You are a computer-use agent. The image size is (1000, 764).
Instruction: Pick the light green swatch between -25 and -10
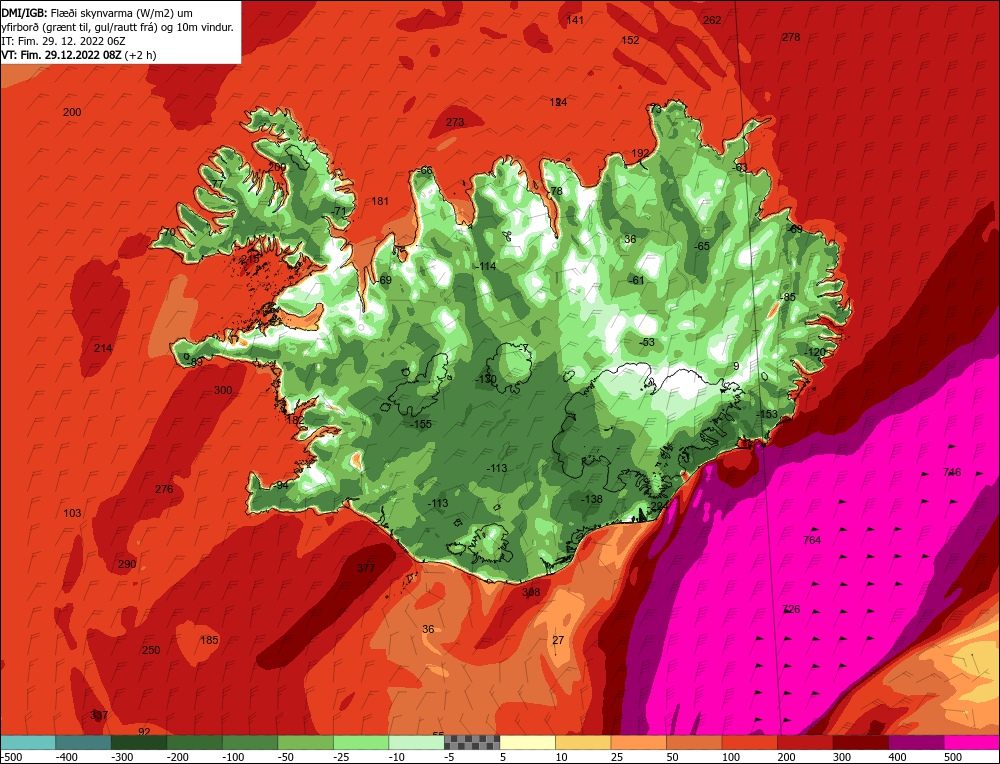coord(361,742)
